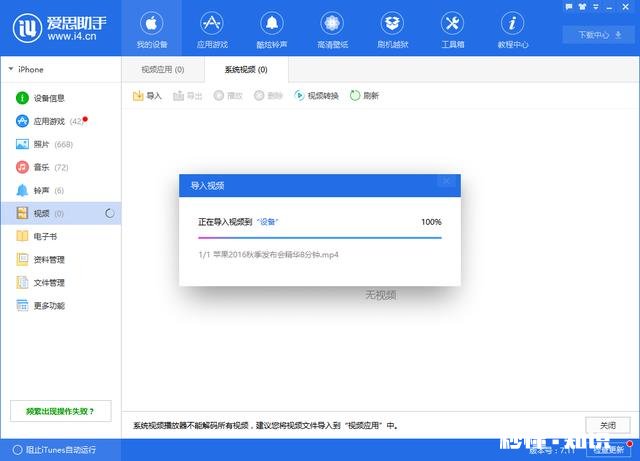
Task: Select 更多功能 in sidebar
Action: (61, 305)
